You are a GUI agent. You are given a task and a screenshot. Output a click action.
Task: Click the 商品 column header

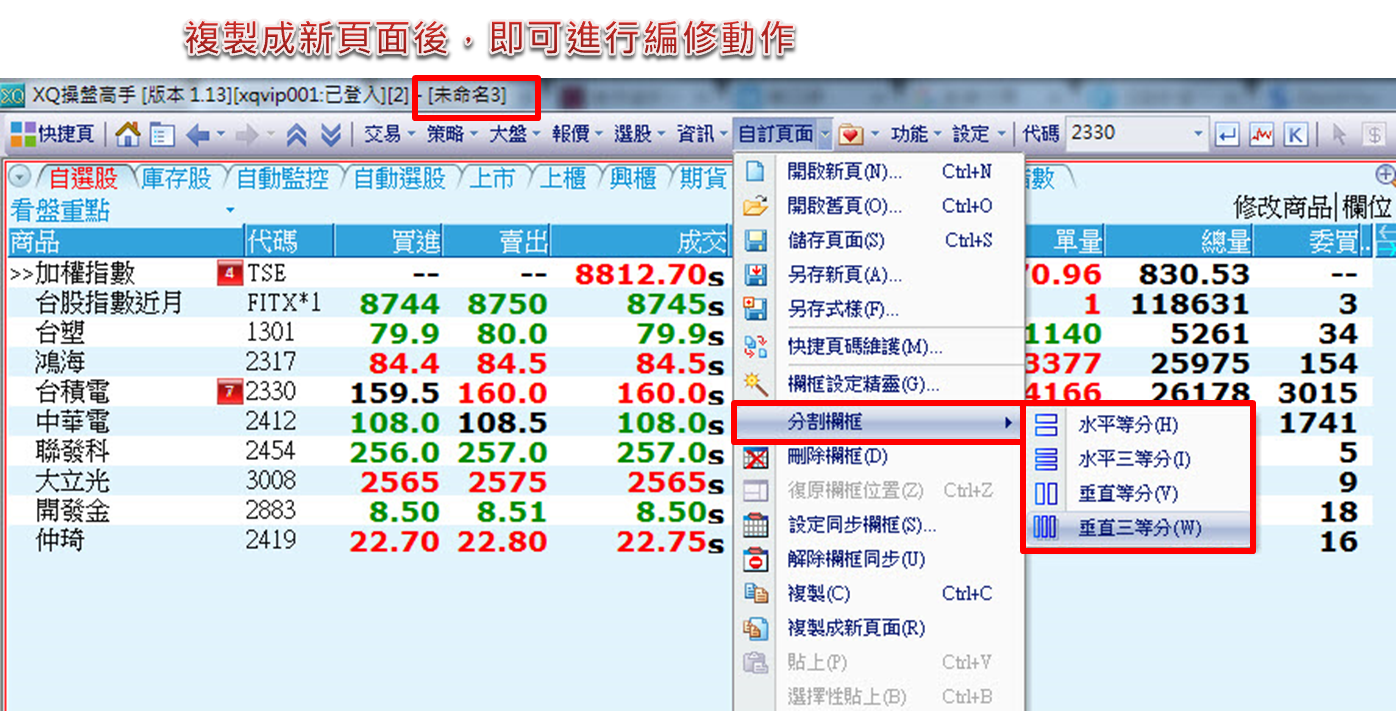[x=126, y=241]
